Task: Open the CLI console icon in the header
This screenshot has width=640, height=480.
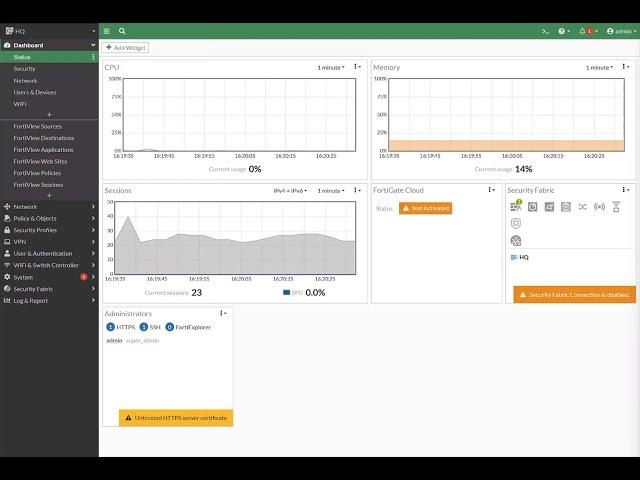Action: (545, 31)
